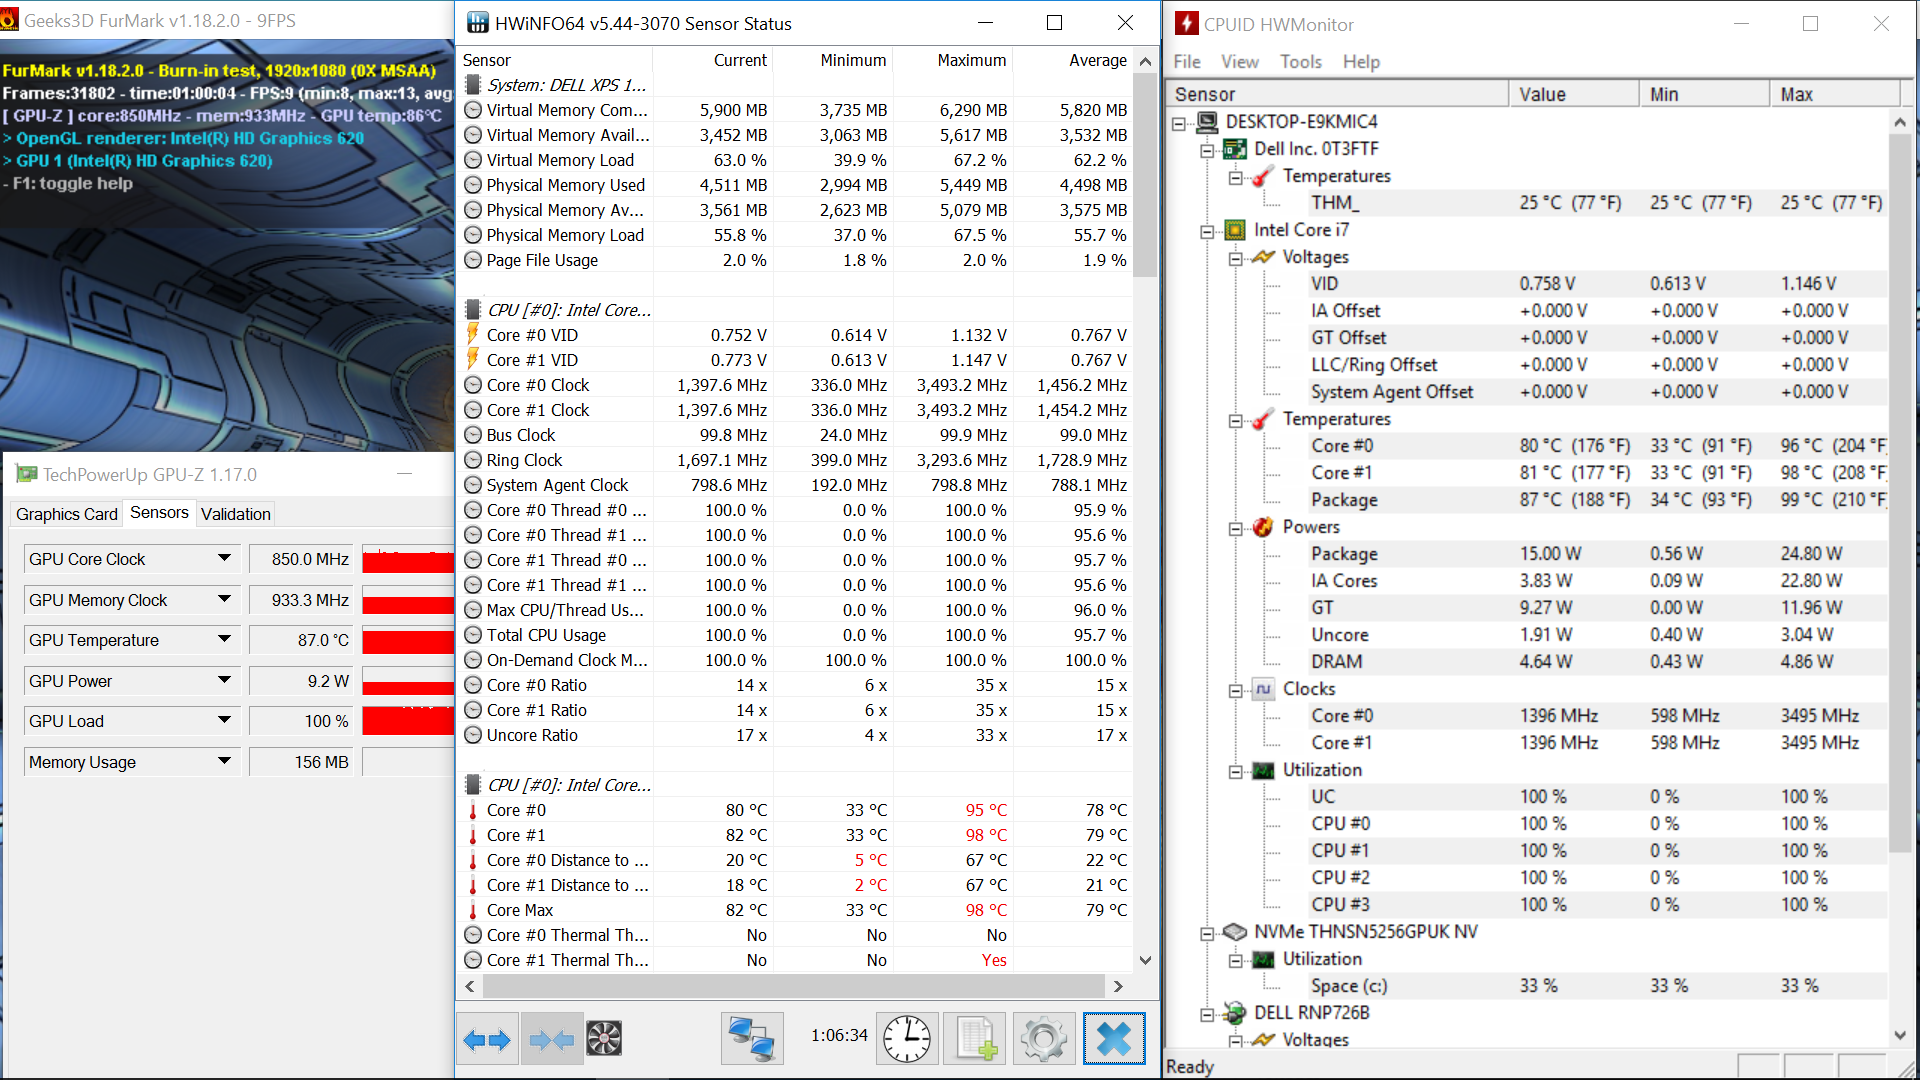Open the HWMonitor File menu

coord(1187,62)
